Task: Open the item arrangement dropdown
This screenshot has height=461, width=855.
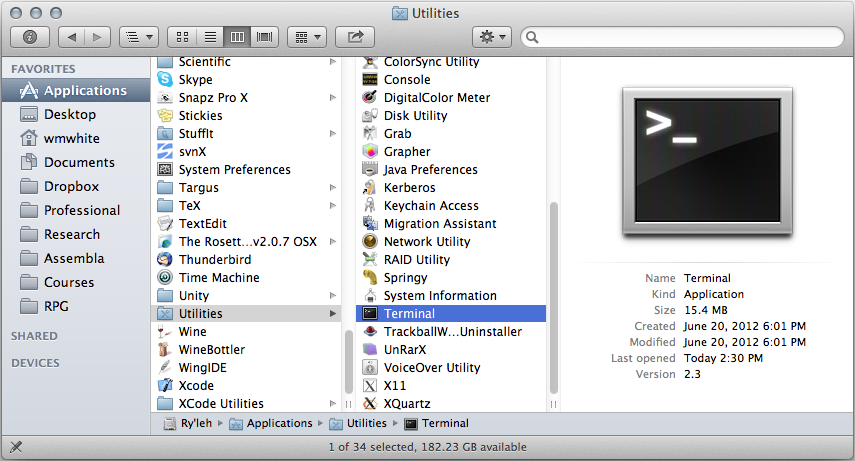Action: pyautogui.click(x=307, y=37)
